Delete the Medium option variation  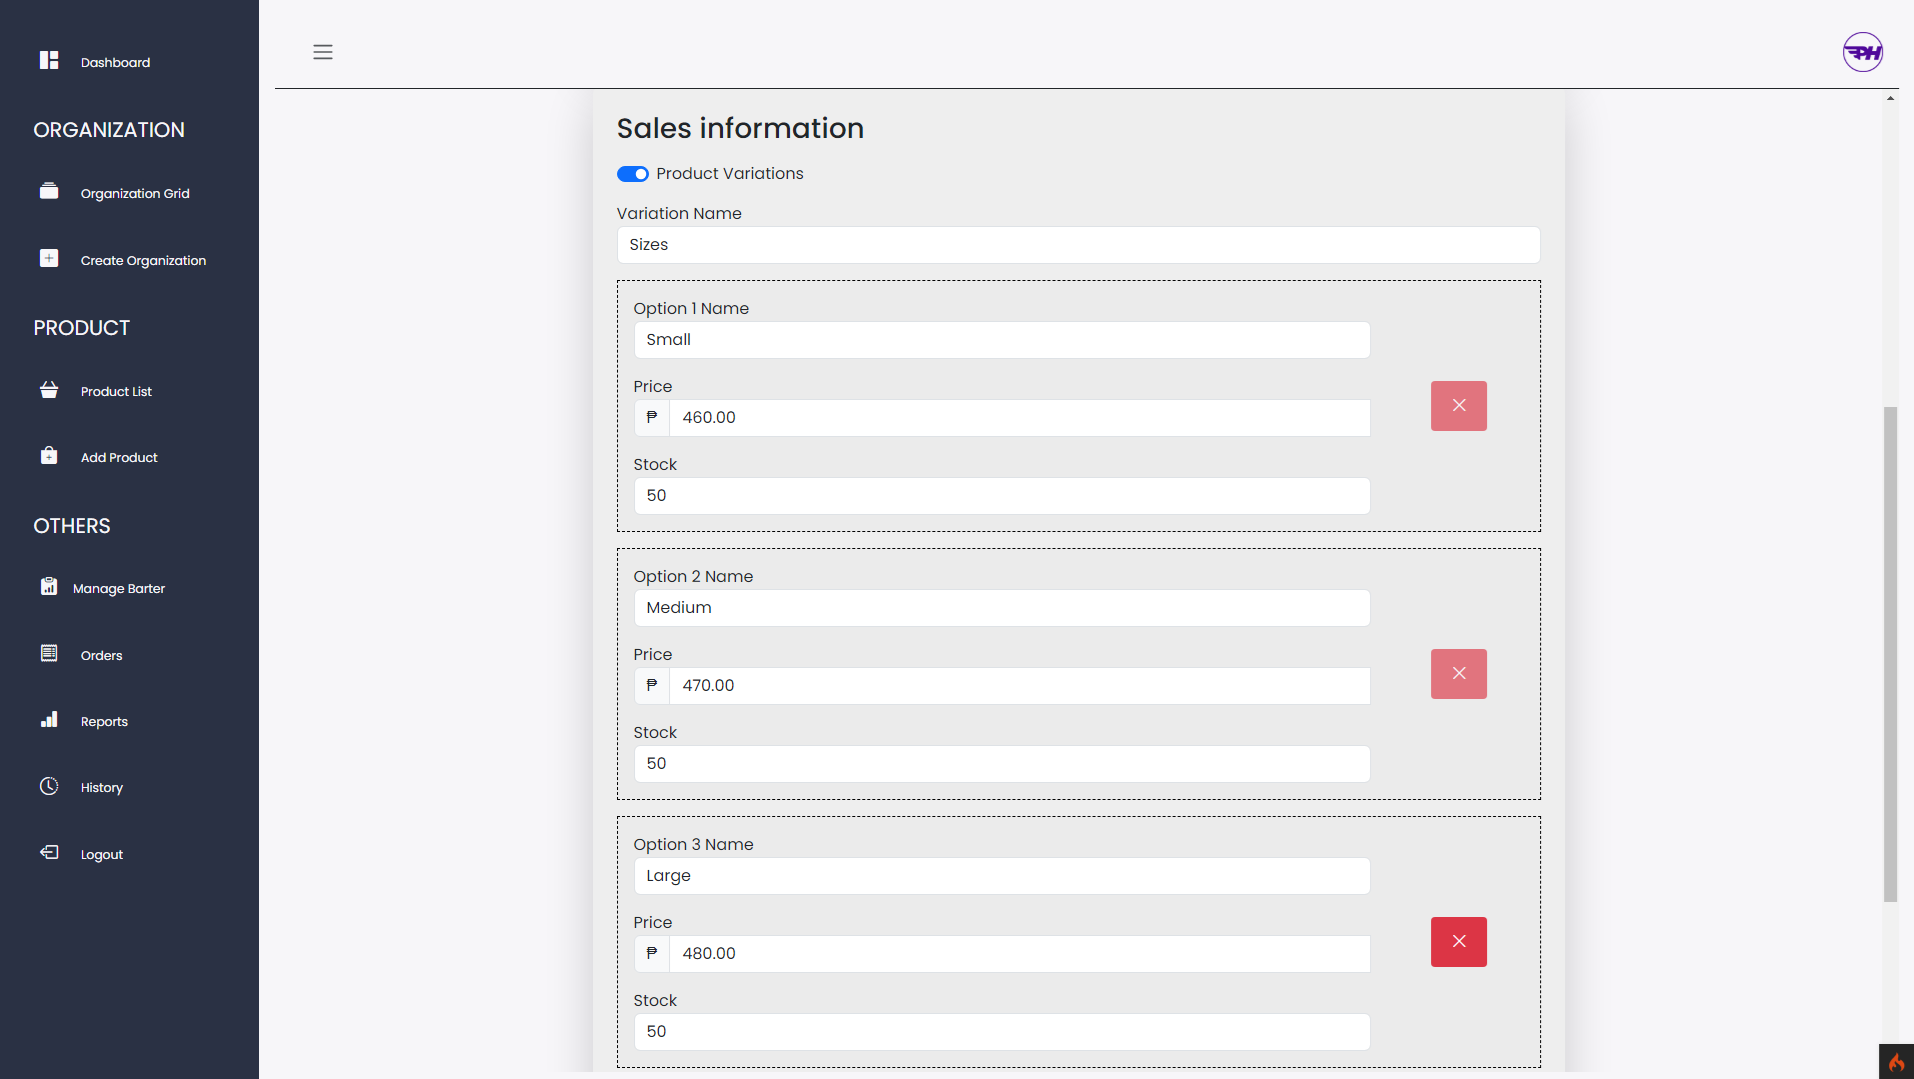(x=1458, y=674)
